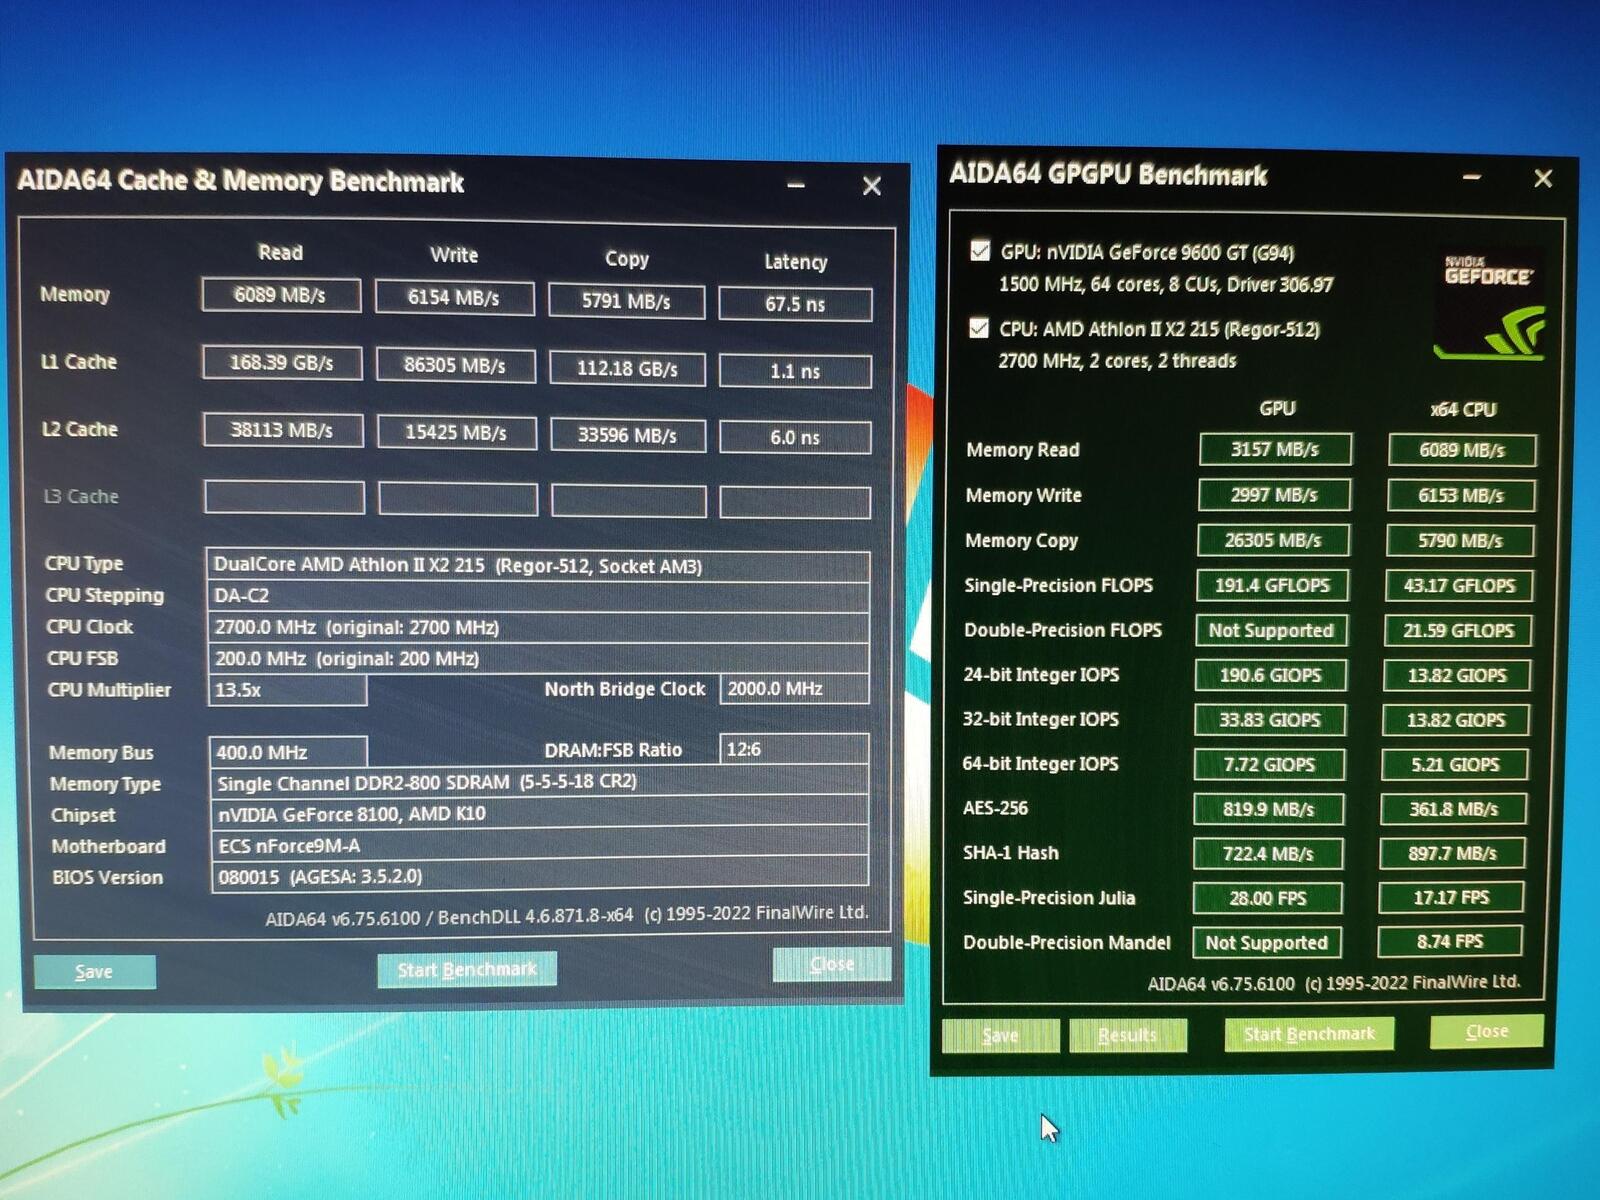Minimize the Cache & Memory Benchmark window
This screenshot has height=1200, width=1600.
796,185
